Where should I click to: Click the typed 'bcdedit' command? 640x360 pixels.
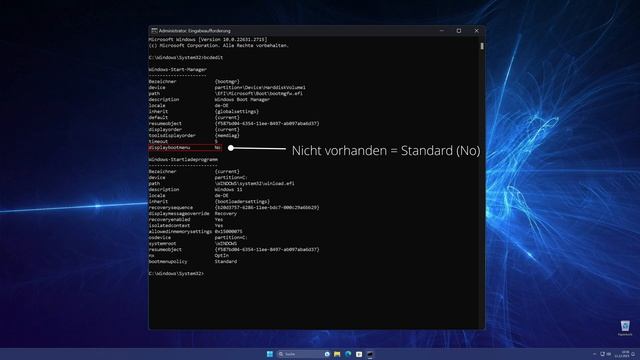[x=213, y=58]
